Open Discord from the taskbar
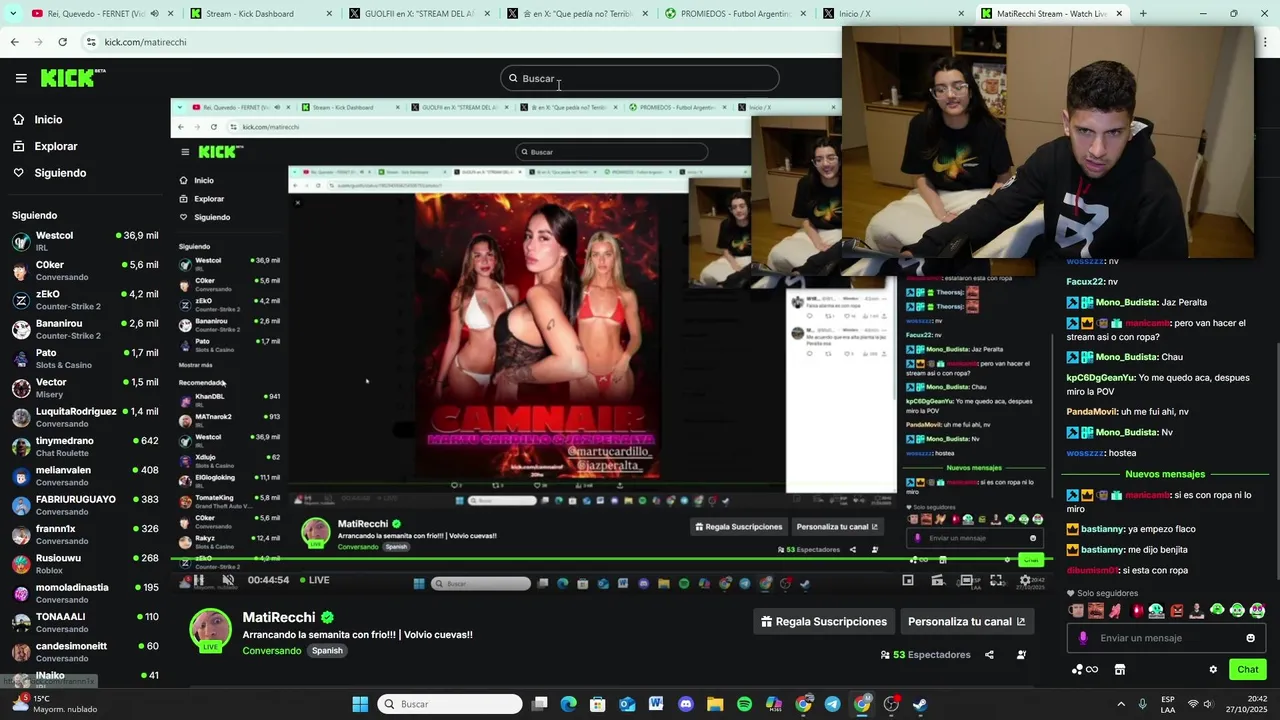1280x720 pixels. point(686,704)
